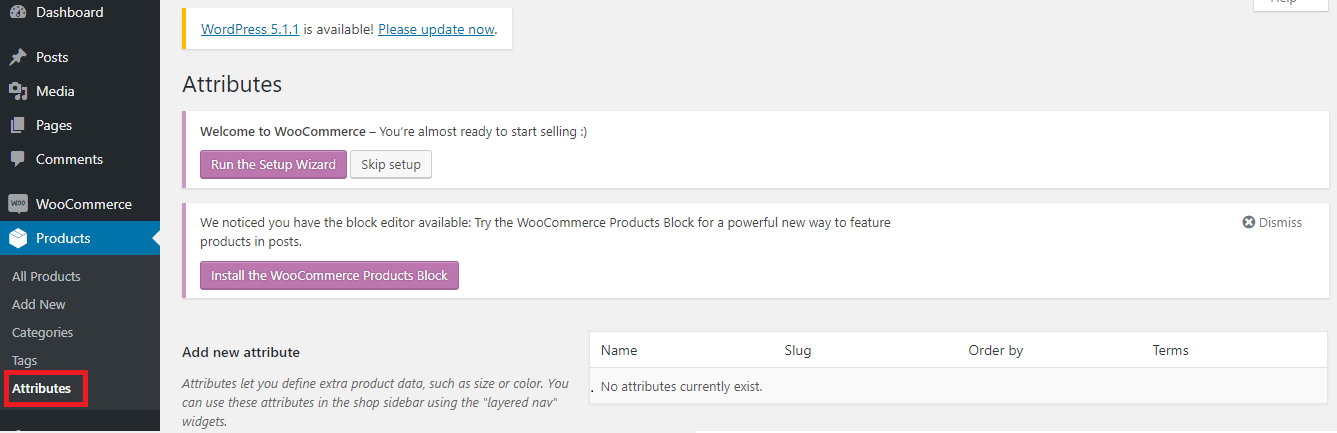
Task: Click the Dismiss circle-x icon
Action: 1248,222
